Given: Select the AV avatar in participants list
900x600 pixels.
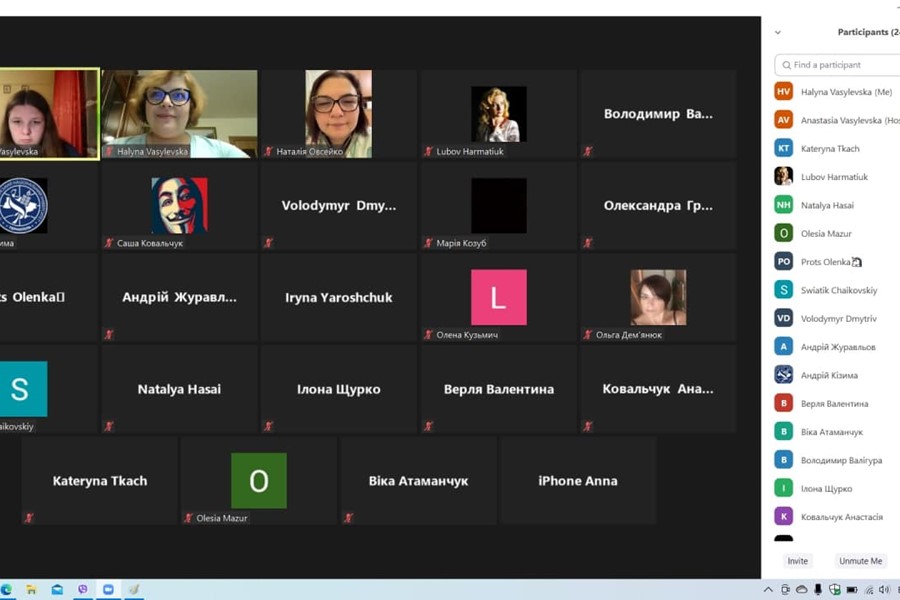Looking at the screenshot, I should coord(783,119).
